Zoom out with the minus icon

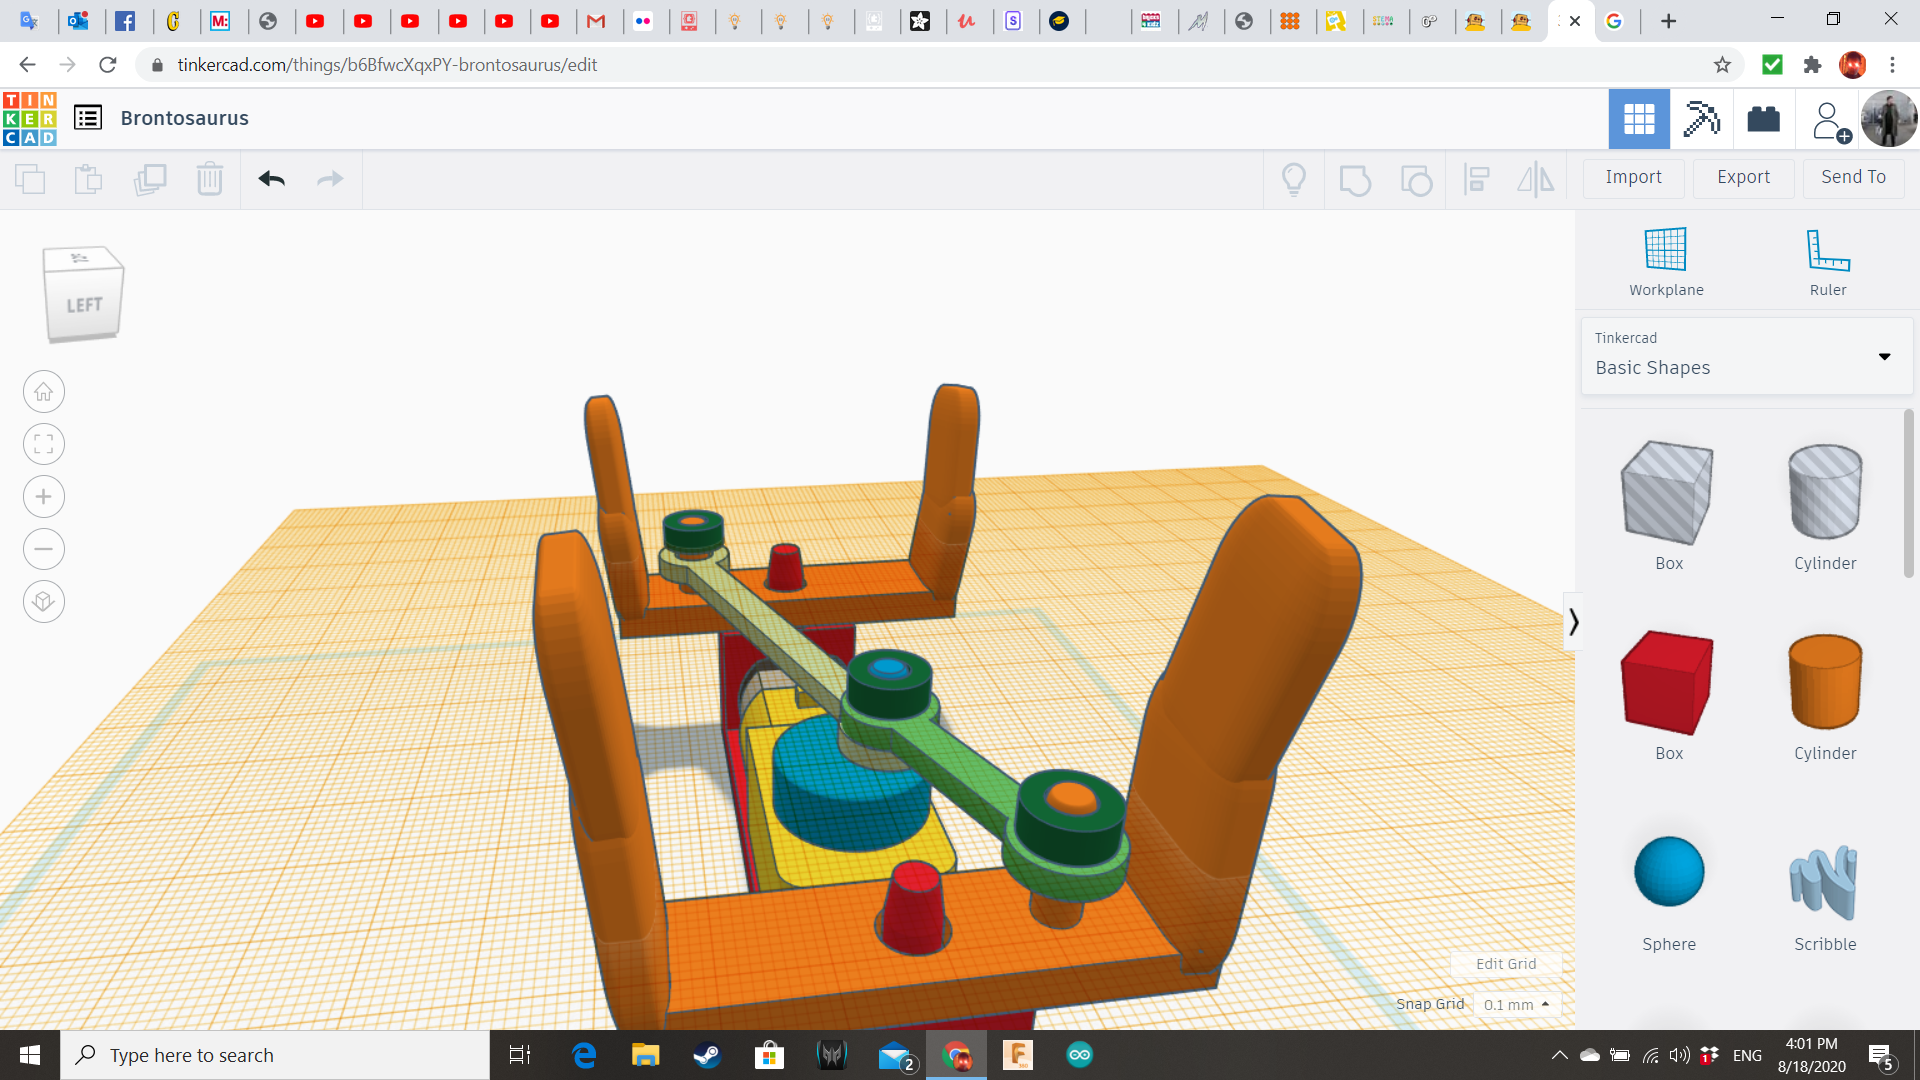[44, 549]
